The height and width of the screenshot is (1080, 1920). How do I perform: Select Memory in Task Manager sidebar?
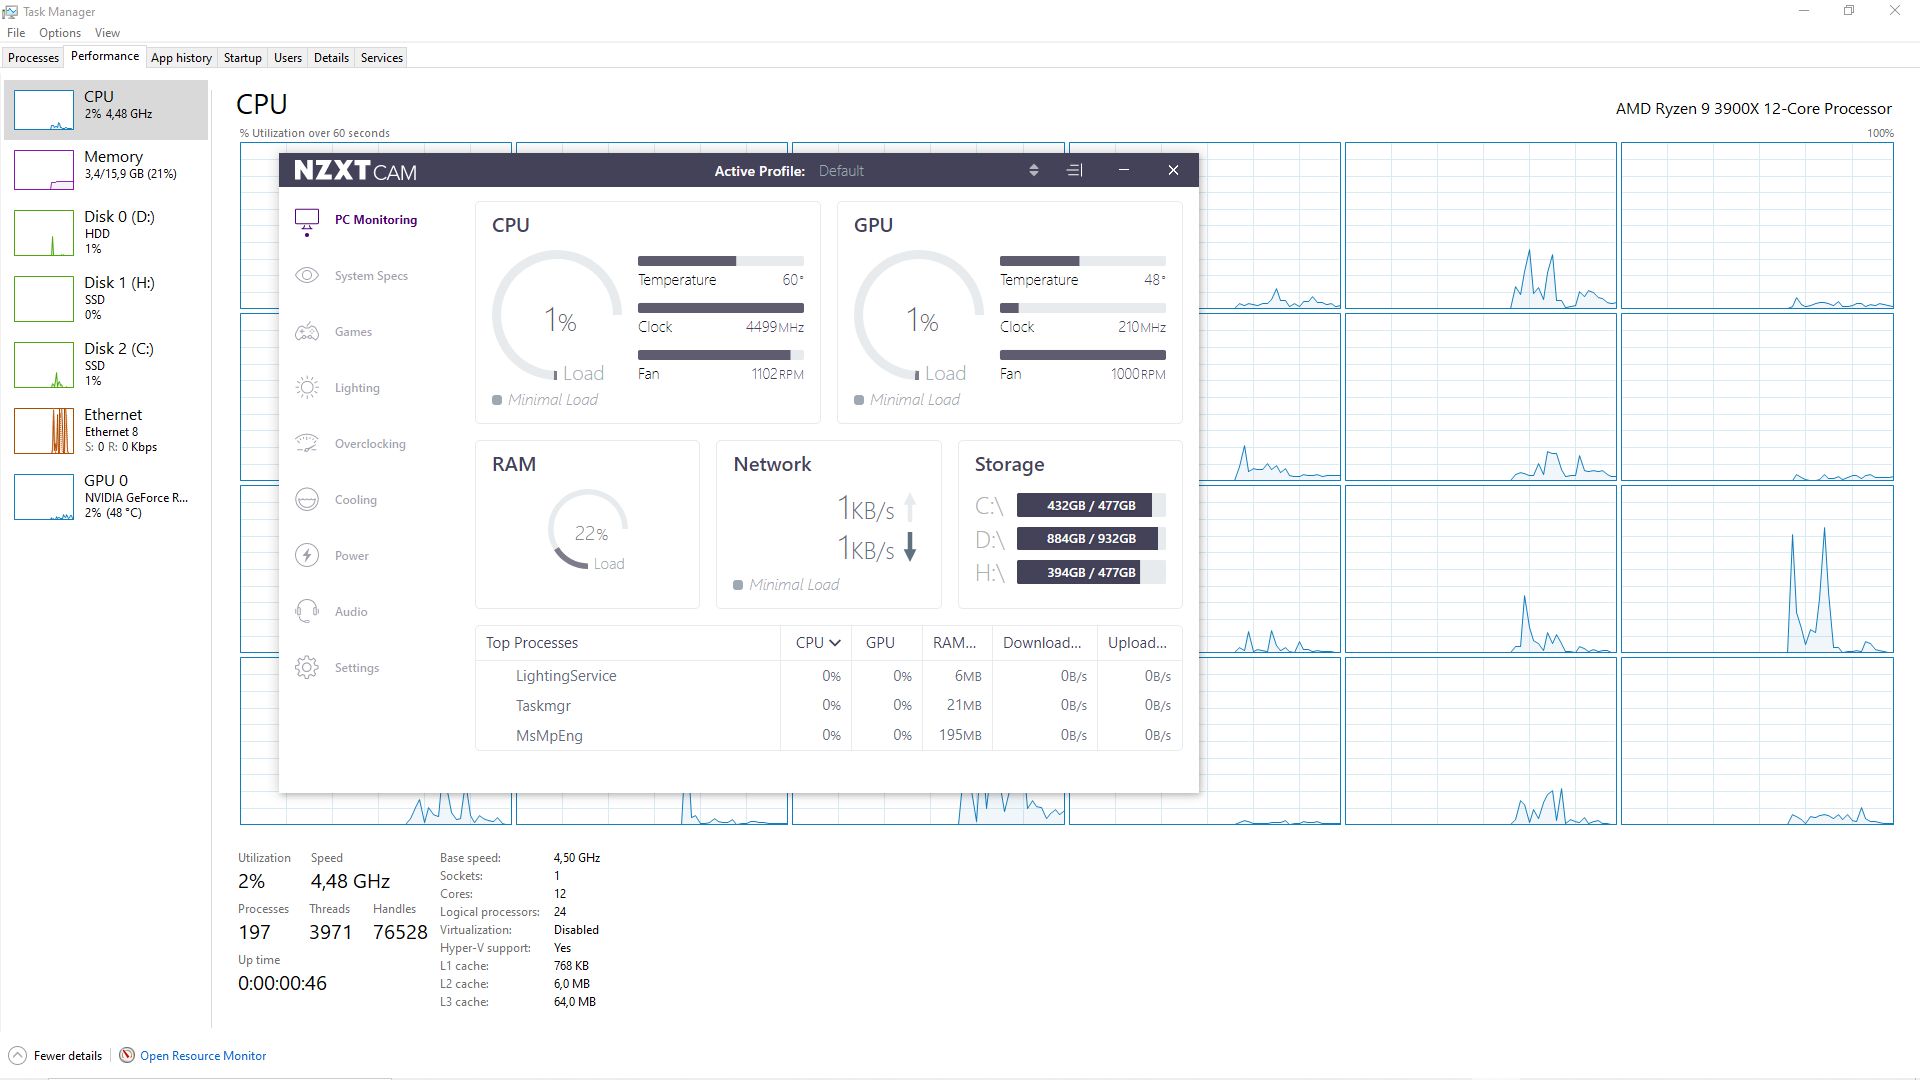106,169
